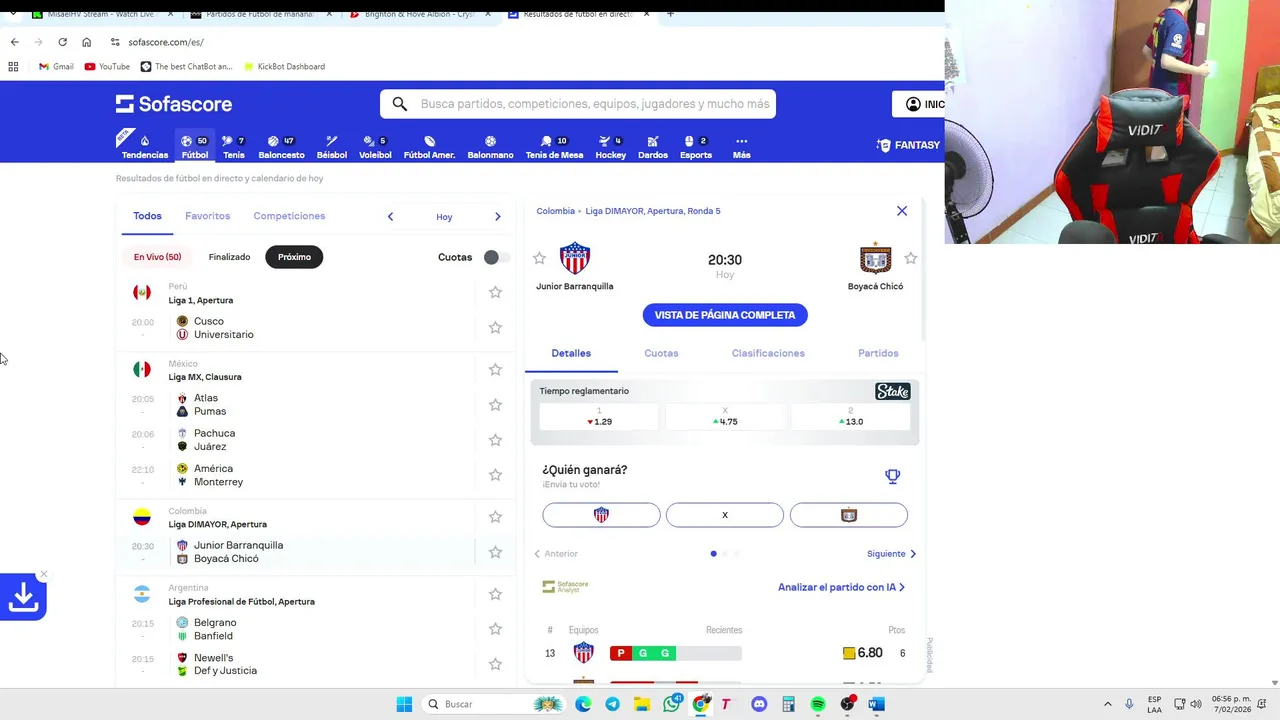The image size is (1280, 720).
Task: Open the Voleibol sport section
Action: point(375,147)
